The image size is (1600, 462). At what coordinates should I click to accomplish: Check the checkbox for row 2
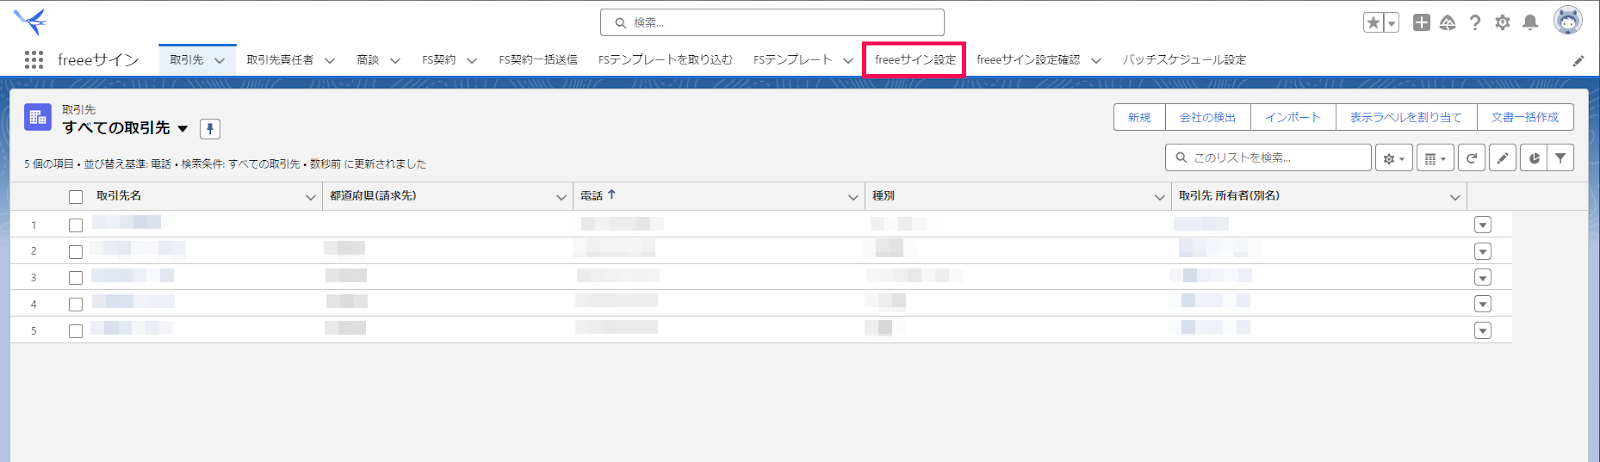[x=76, y=251]
